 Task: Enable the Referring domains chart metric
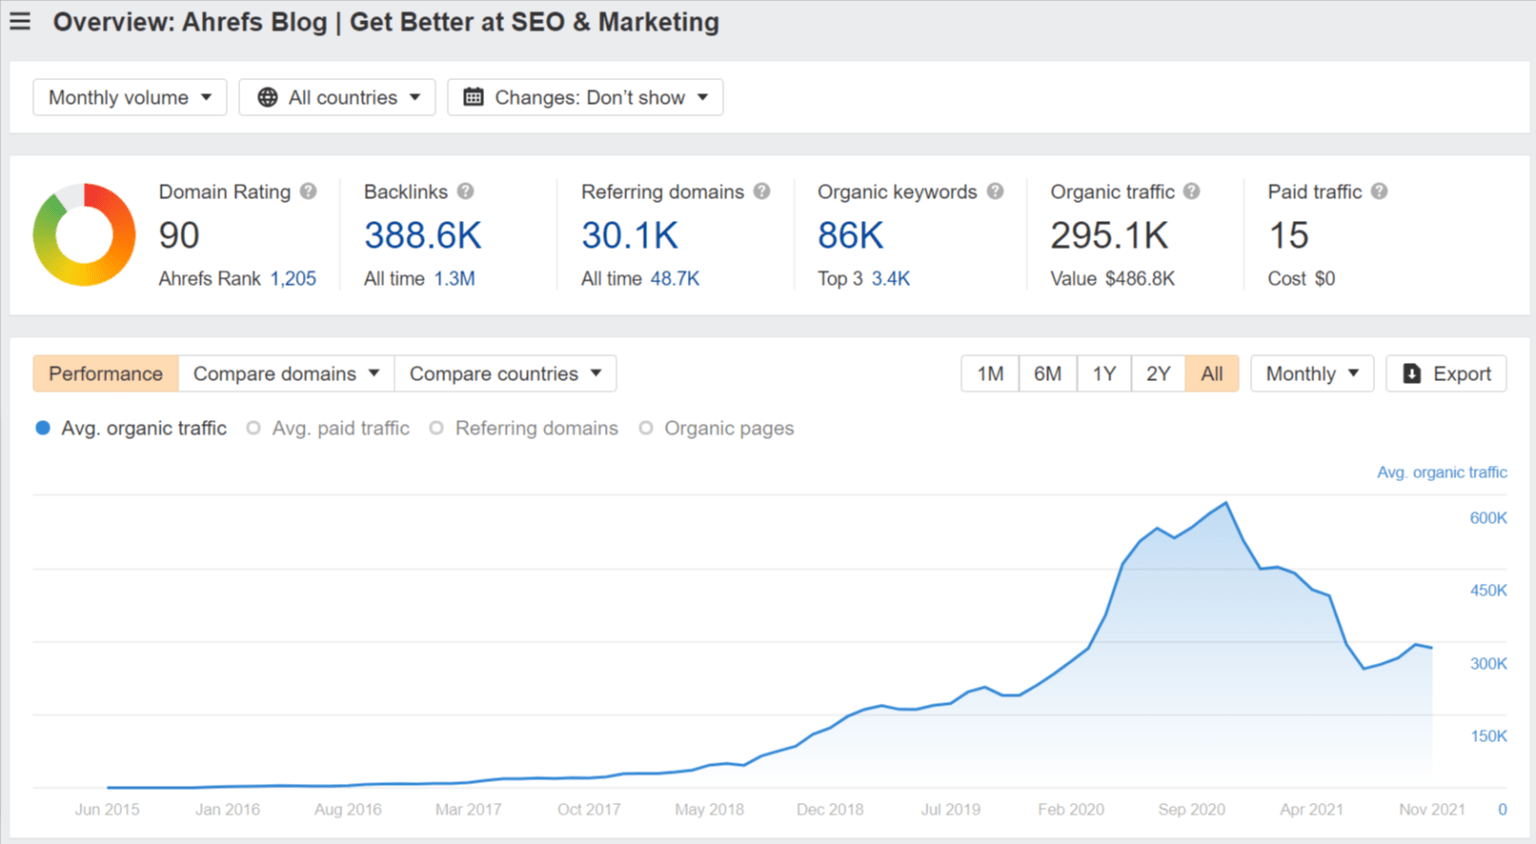437,427
